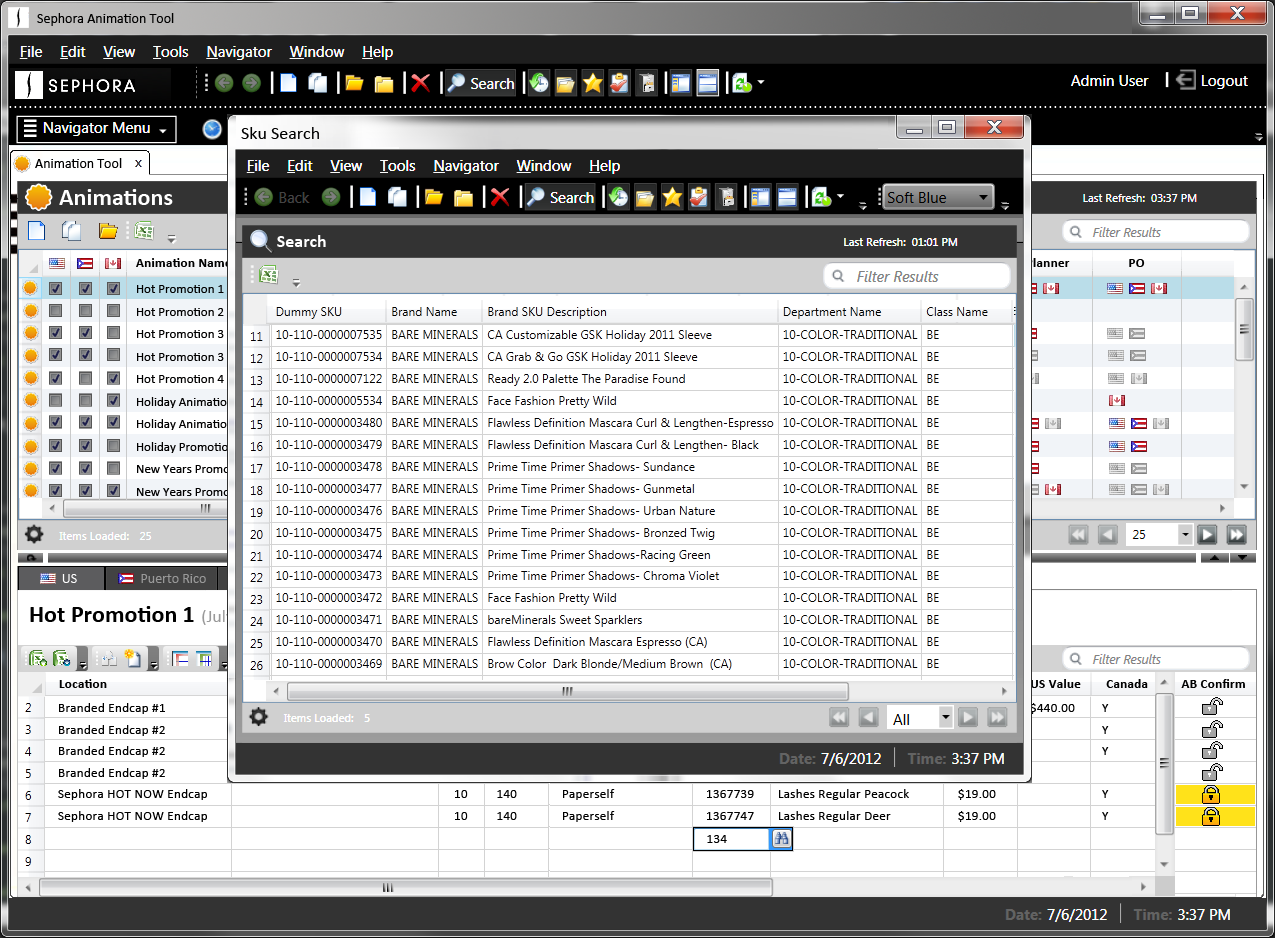
Task: Click the binoculars lookup icon beside 134
Action: click(x=781, y=839)
